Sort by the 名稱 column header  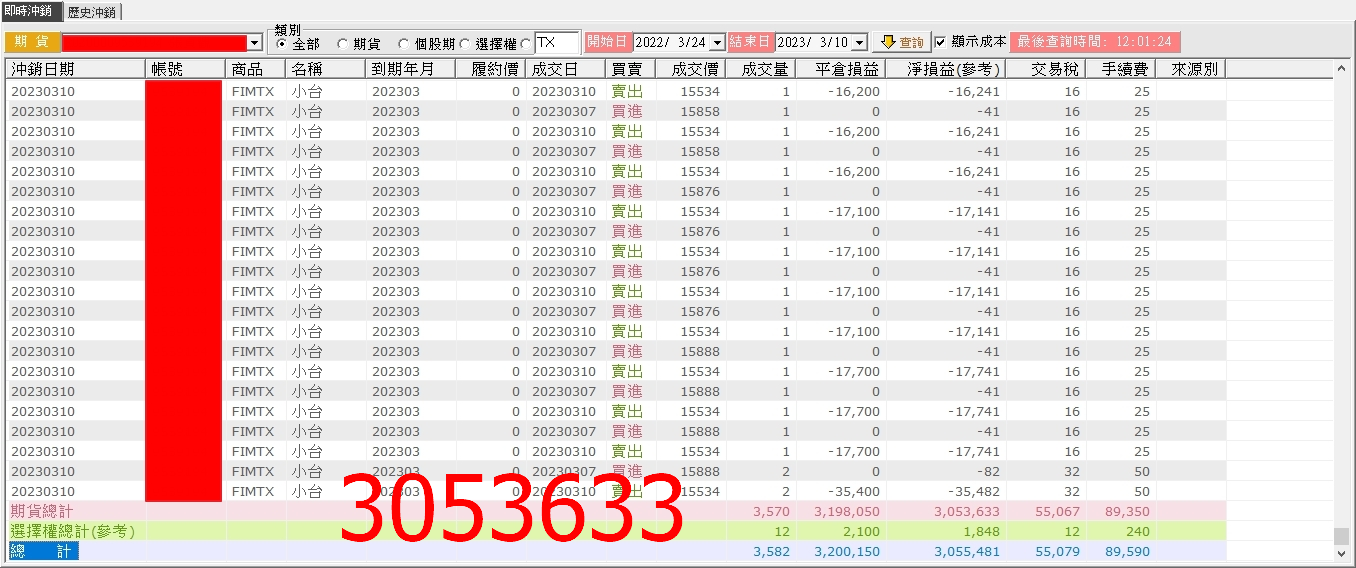(326, 69)
